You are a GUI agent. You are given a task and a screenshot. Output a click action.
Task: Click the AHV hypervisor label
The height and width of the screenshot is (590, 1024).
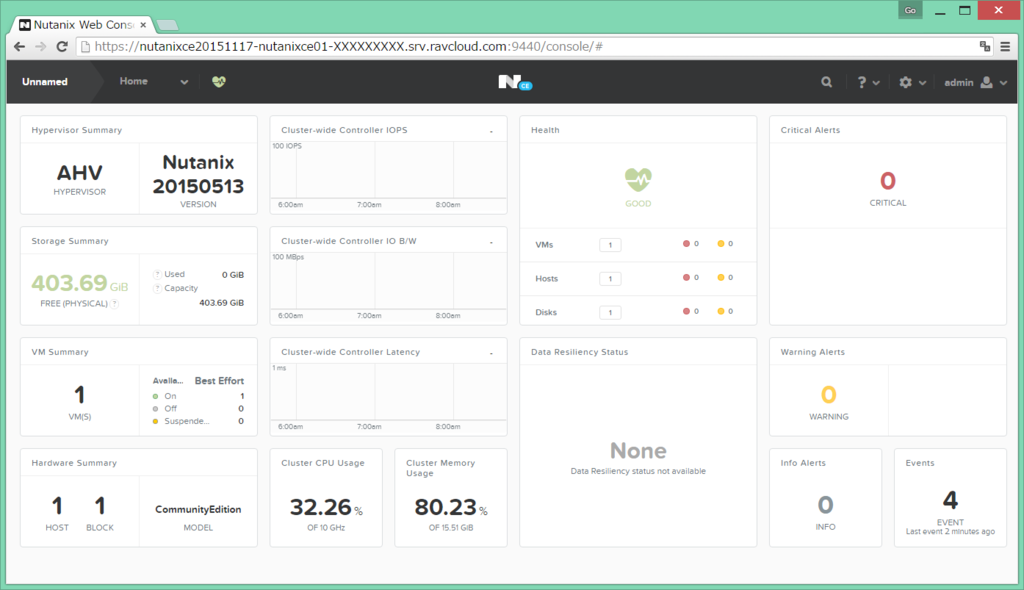pos(80,172)
